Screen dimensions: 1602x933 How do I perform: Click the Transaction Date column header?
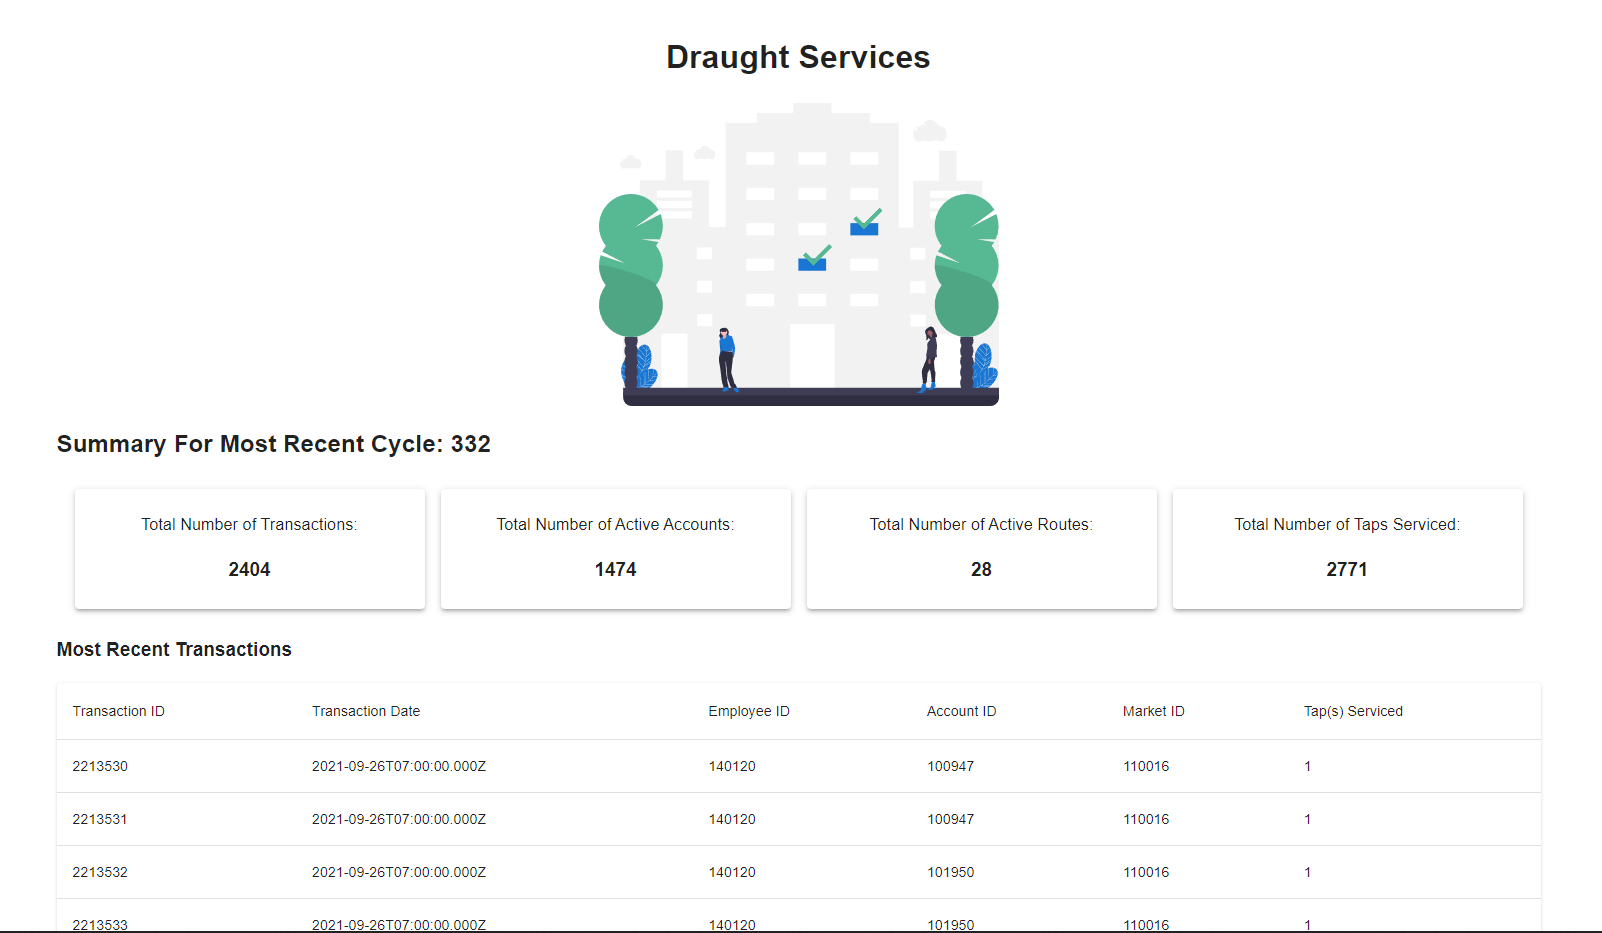[x=365, y=711]
